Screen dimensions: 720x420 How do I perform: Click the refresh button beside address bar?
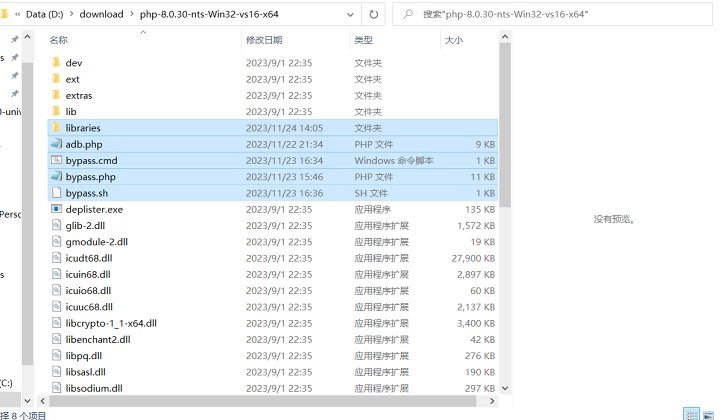click(x=373, y=15)
